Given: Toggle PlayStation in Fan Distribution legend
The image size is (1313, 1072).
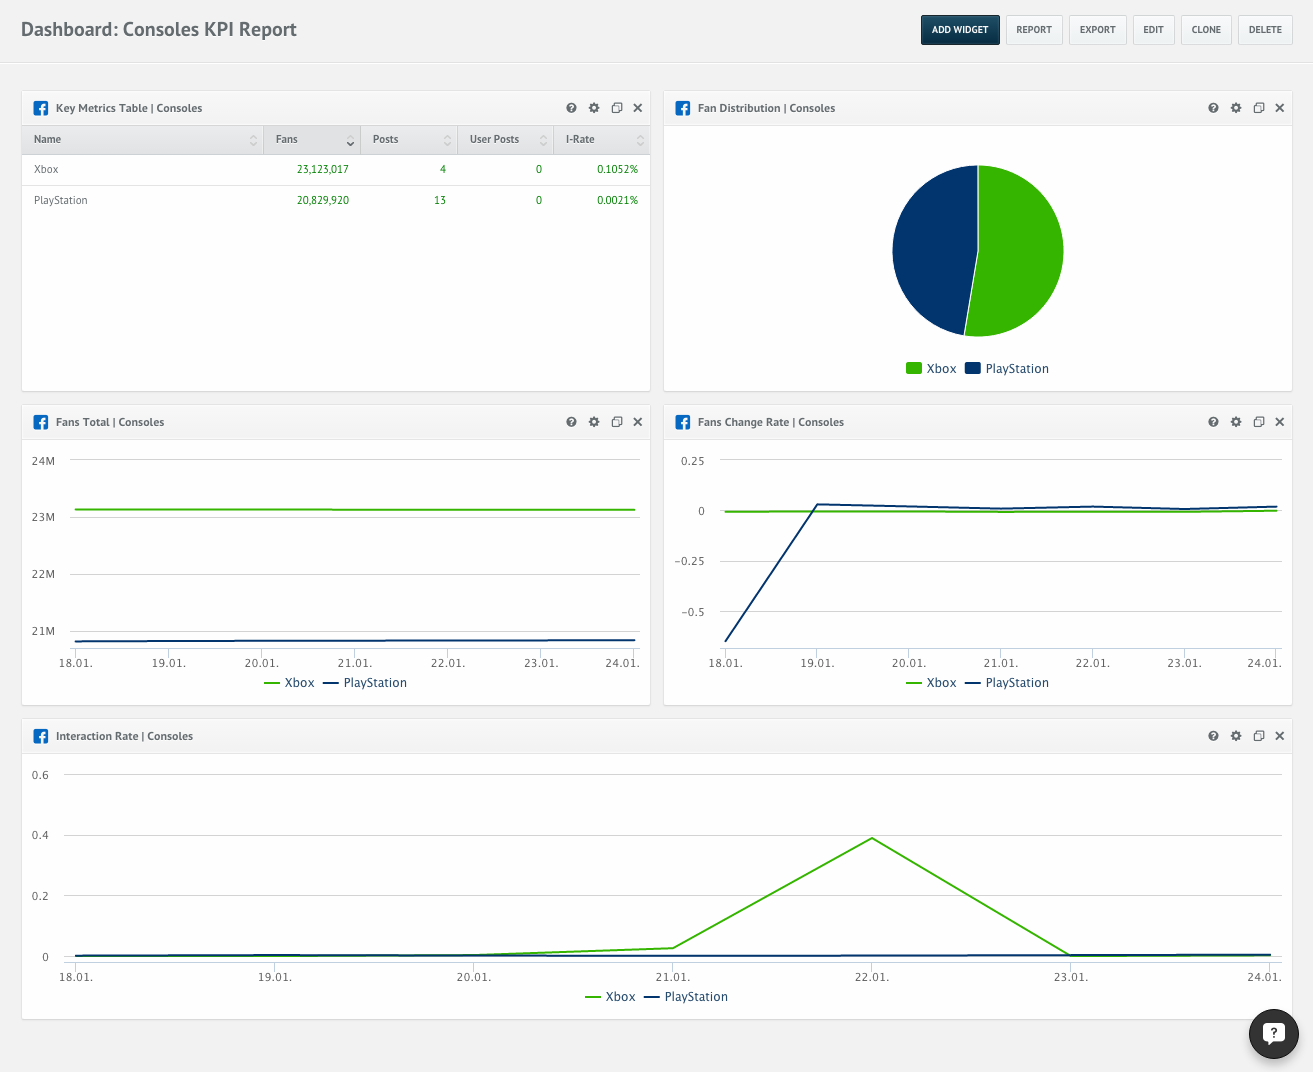Looking at the screenshot, I should pyautogui.click(x=1007, y=369).
